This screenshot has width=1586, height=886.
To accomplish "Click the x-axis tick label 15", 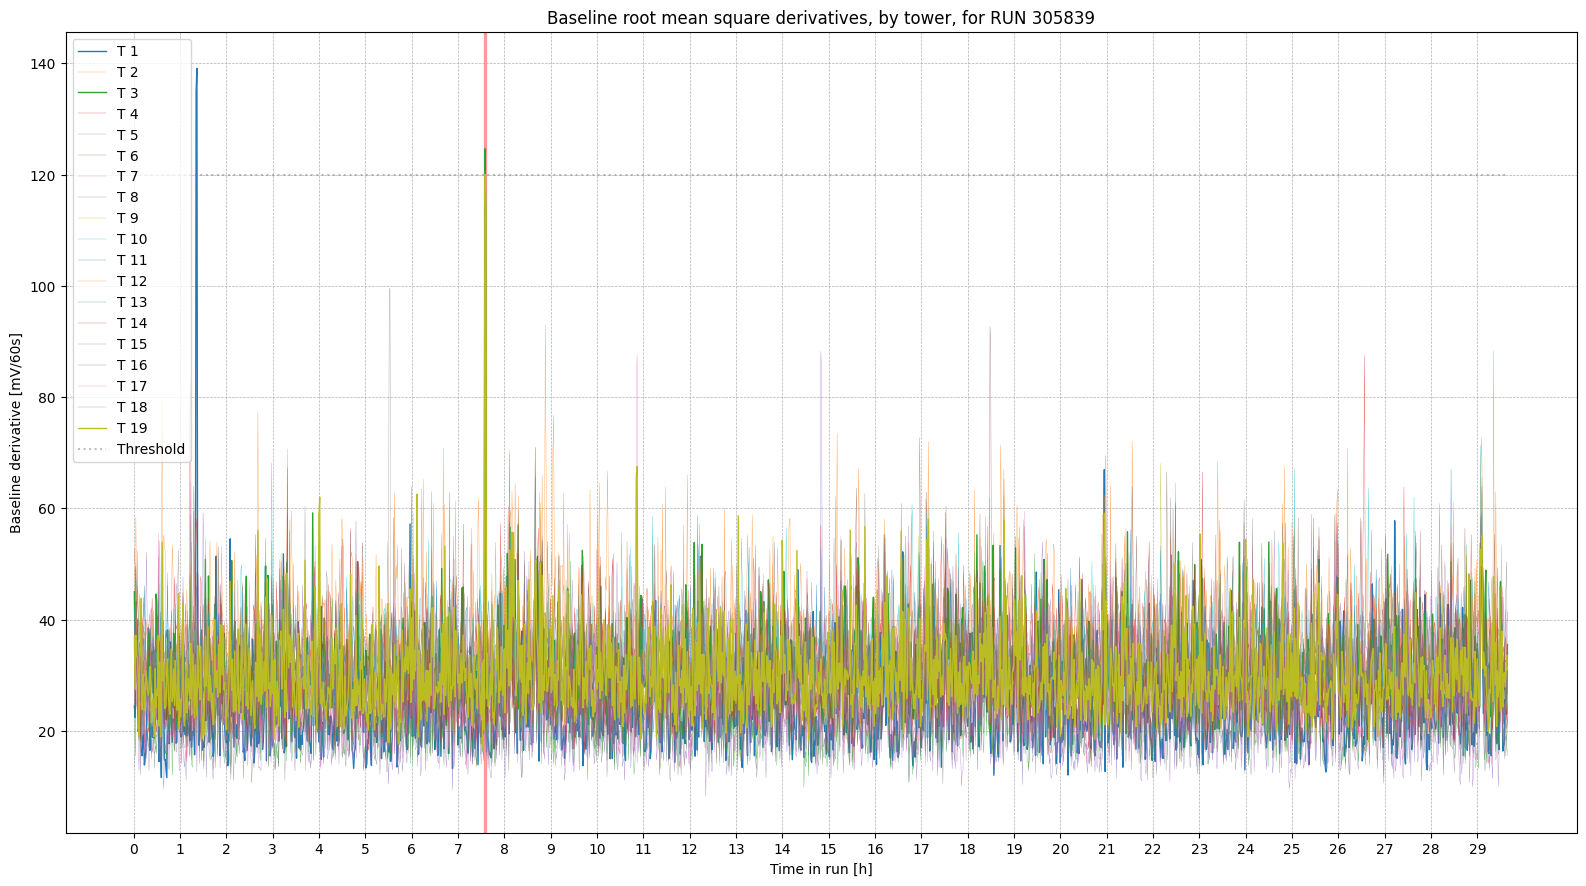I will click(x=828, y=849).
